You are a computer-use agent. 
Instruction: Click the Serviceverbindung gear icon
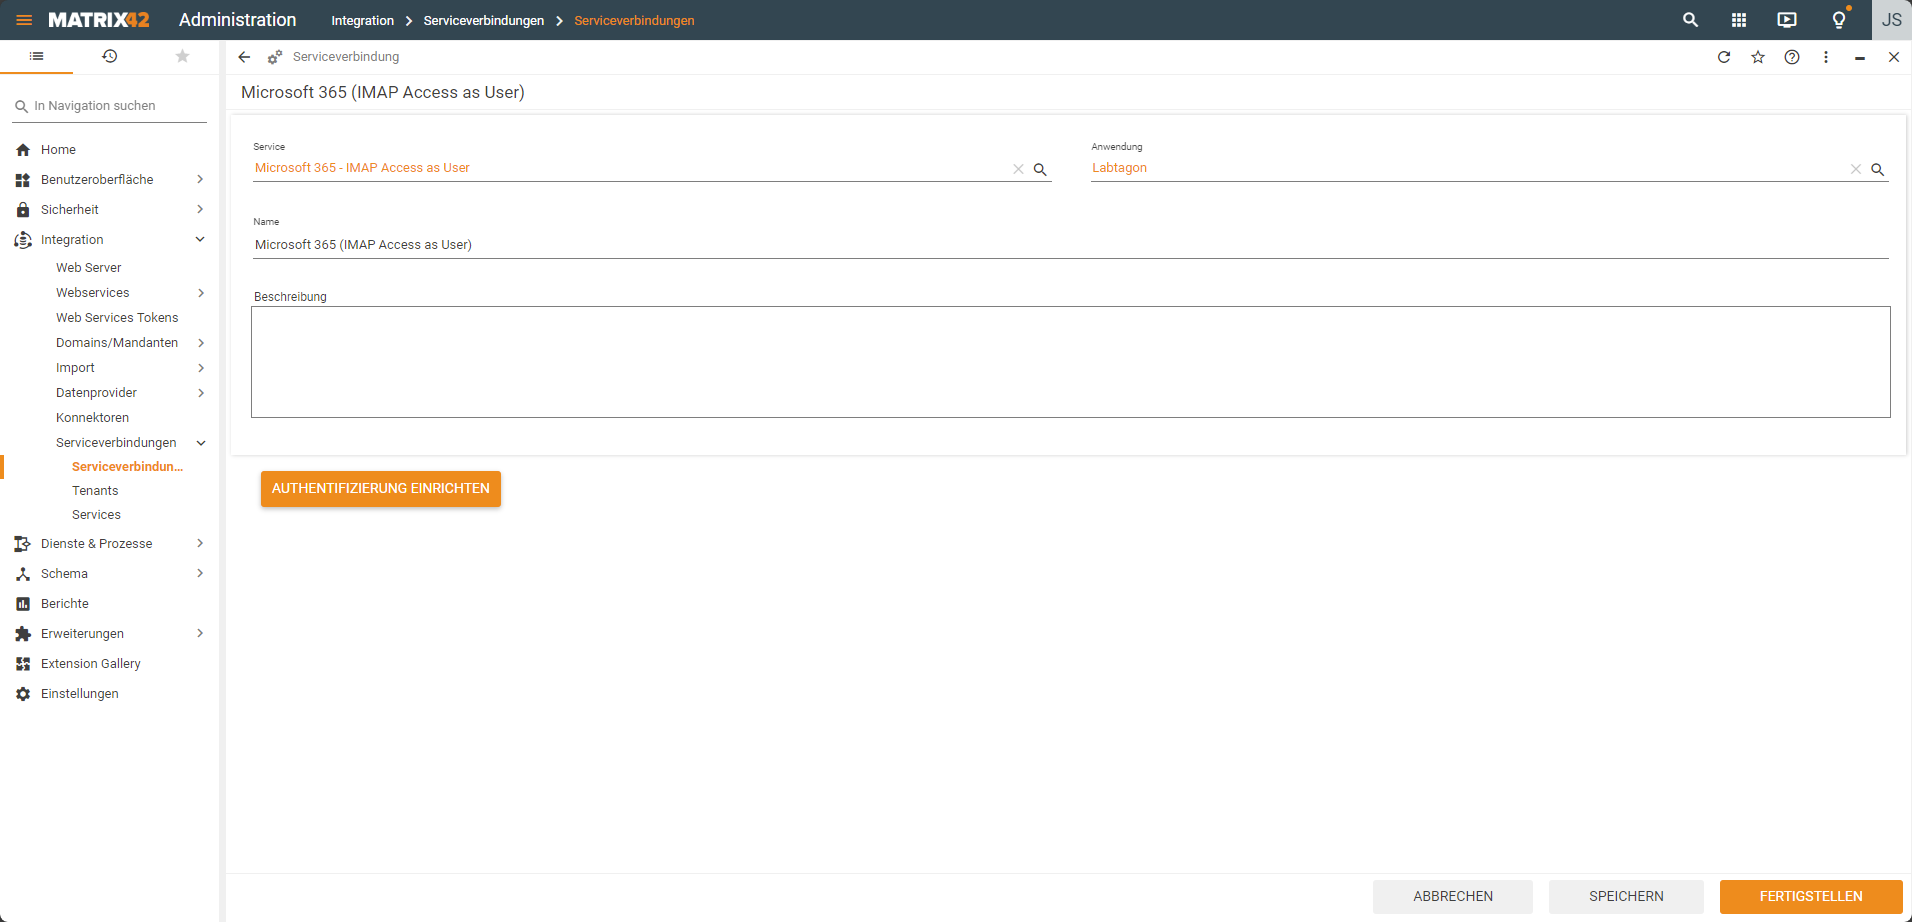[x=275, y=57]
